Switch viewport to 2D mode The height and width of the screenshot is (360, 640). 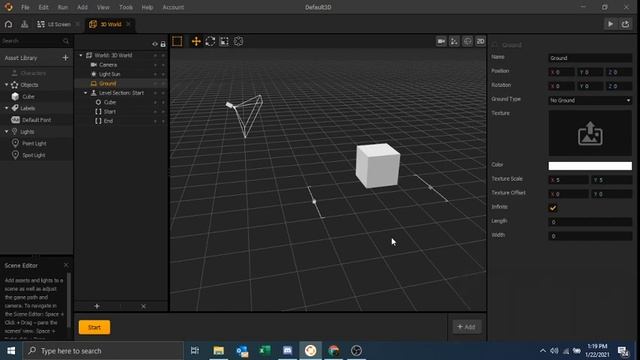click(x=480, y=41)
